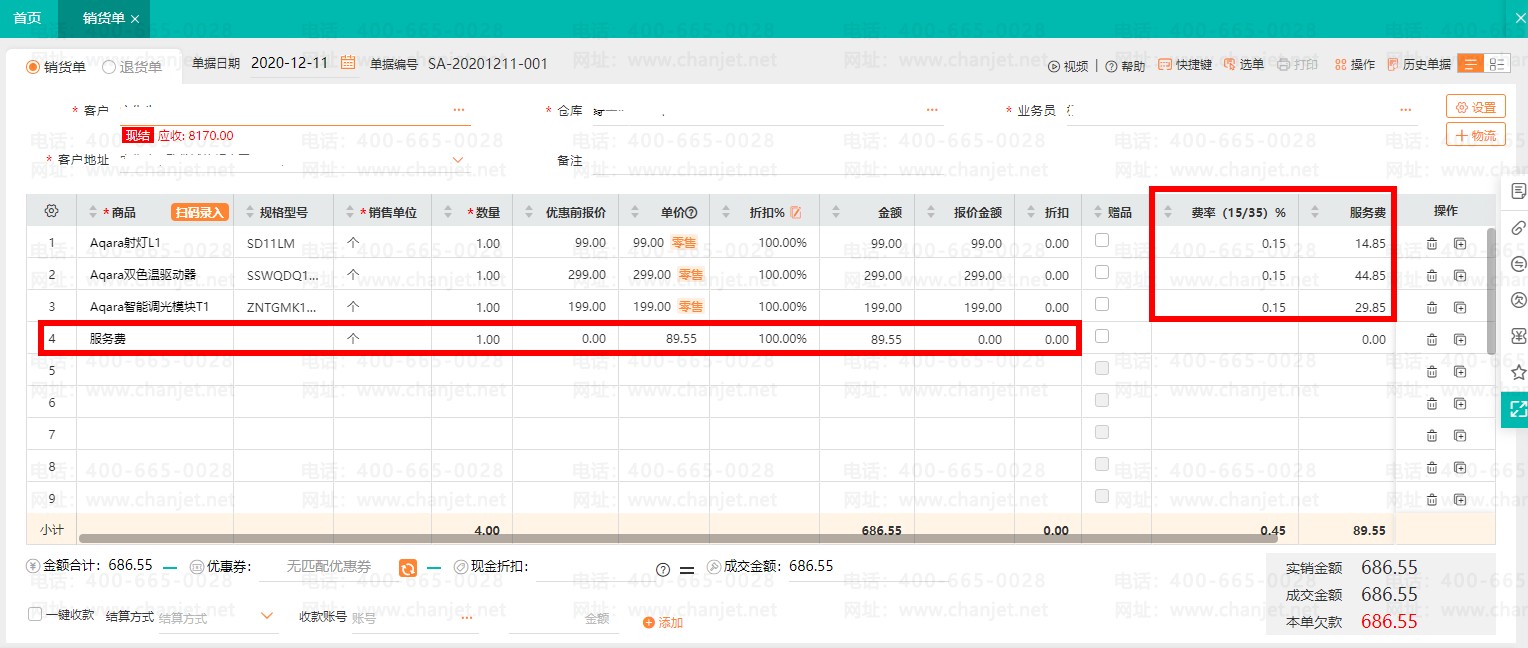1528x648 pixels.
Task: Click the 单价 help question icon
Action: 690,212
